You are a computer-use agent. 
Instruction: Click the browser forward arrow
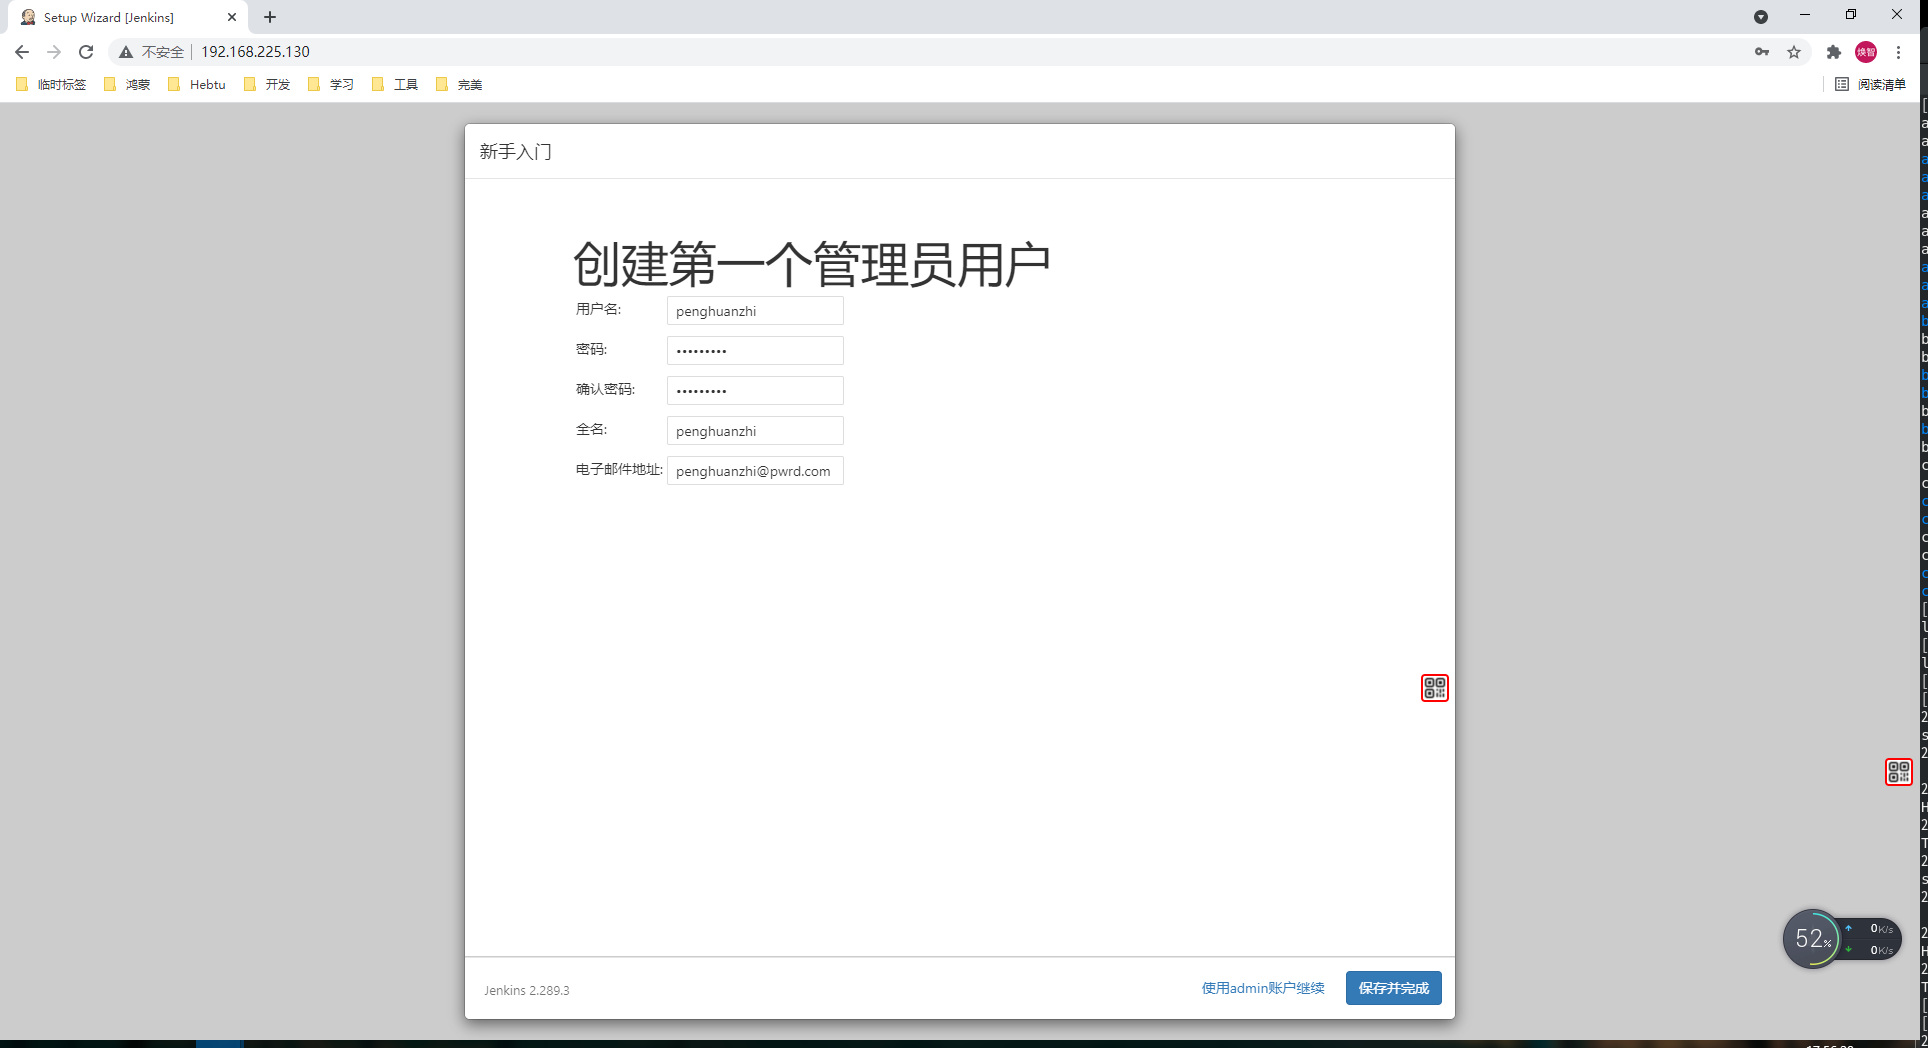coord(54,52)
